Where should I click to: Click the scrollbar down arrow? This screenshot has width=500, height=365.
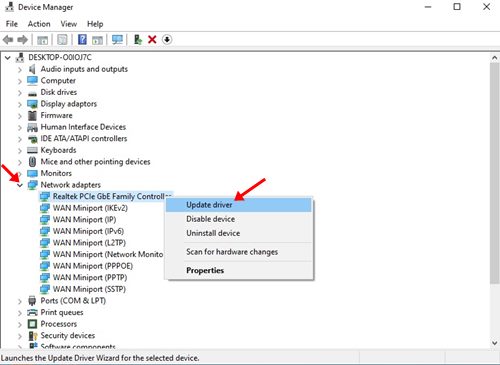[495, 343]
